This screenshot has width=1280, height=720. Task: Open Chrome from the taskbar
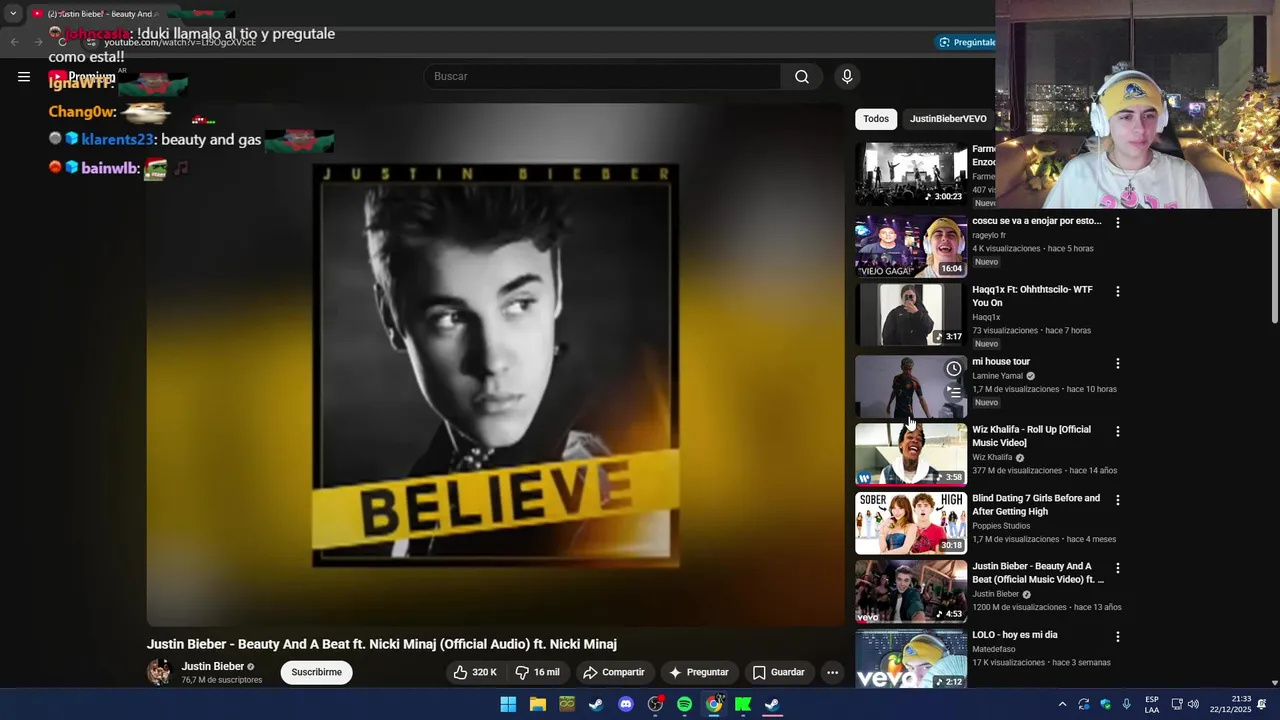coord(714,704)
